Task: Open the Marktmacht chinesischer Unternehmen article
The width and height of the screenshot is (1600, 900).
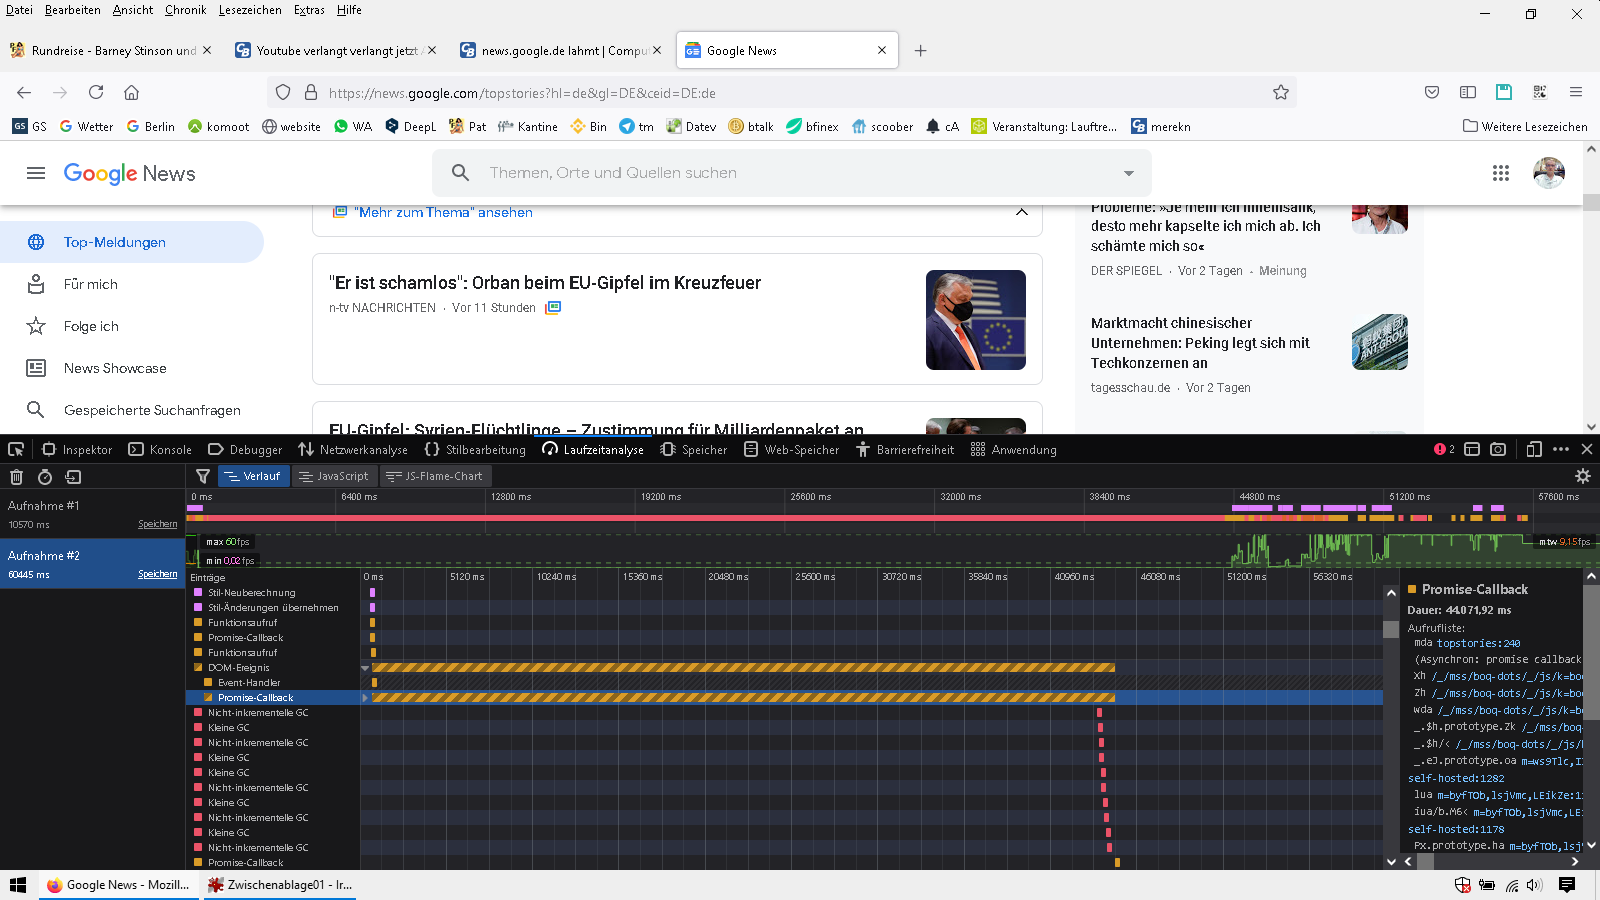Action: pyautogui.click(x=1201, y=343)
